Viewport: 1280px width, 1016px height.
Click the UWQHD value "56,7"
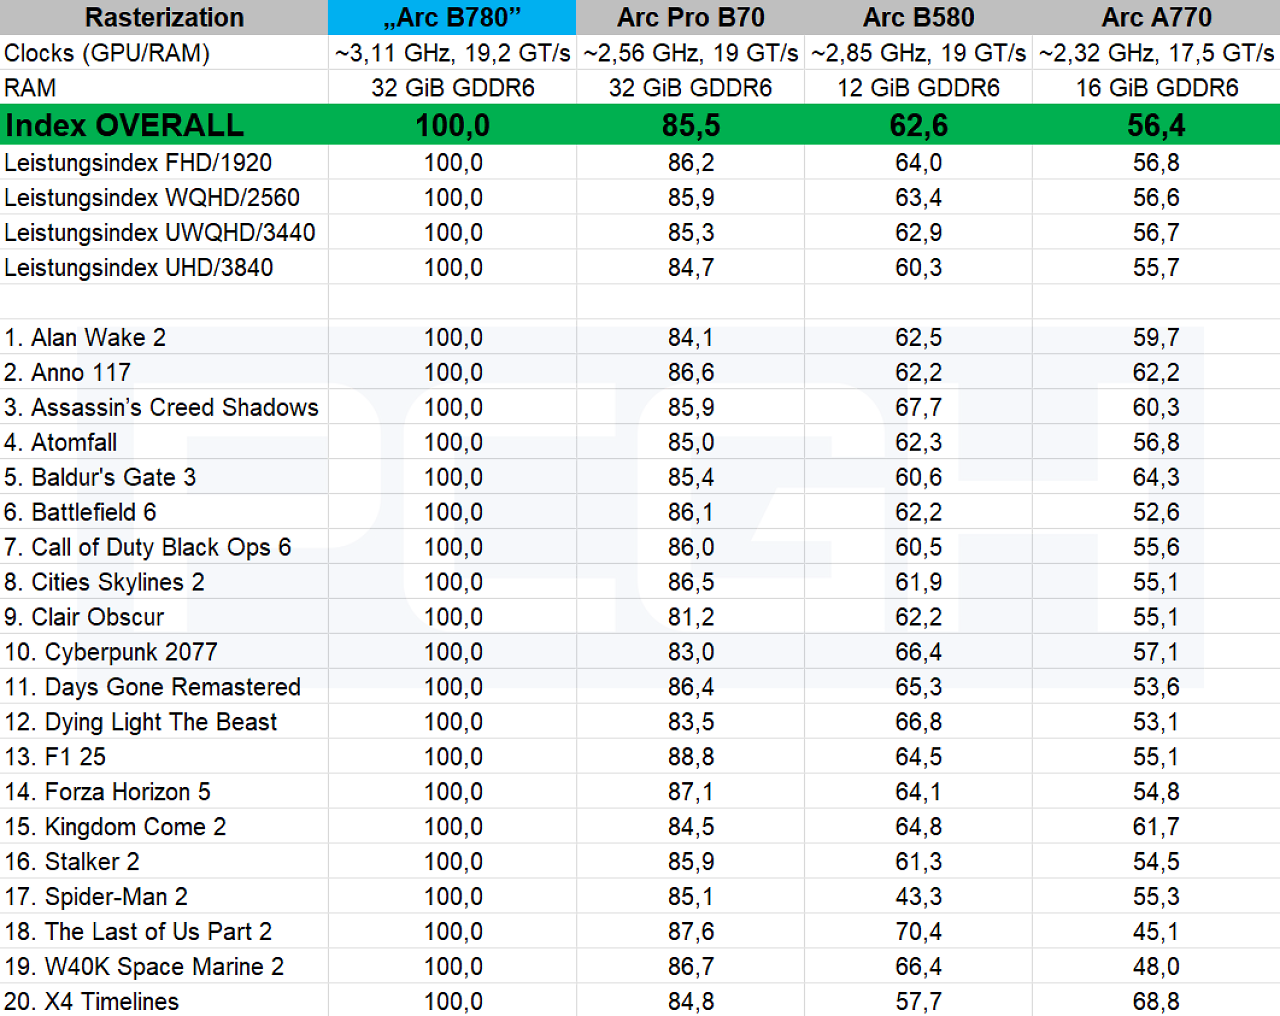pos(1156,233)
